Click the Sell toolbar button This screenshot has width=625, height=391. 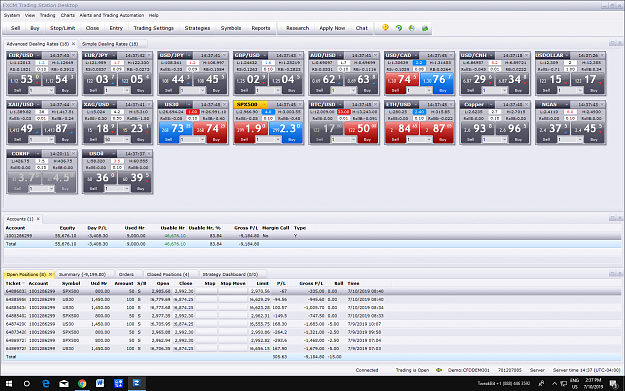point(16,28)
